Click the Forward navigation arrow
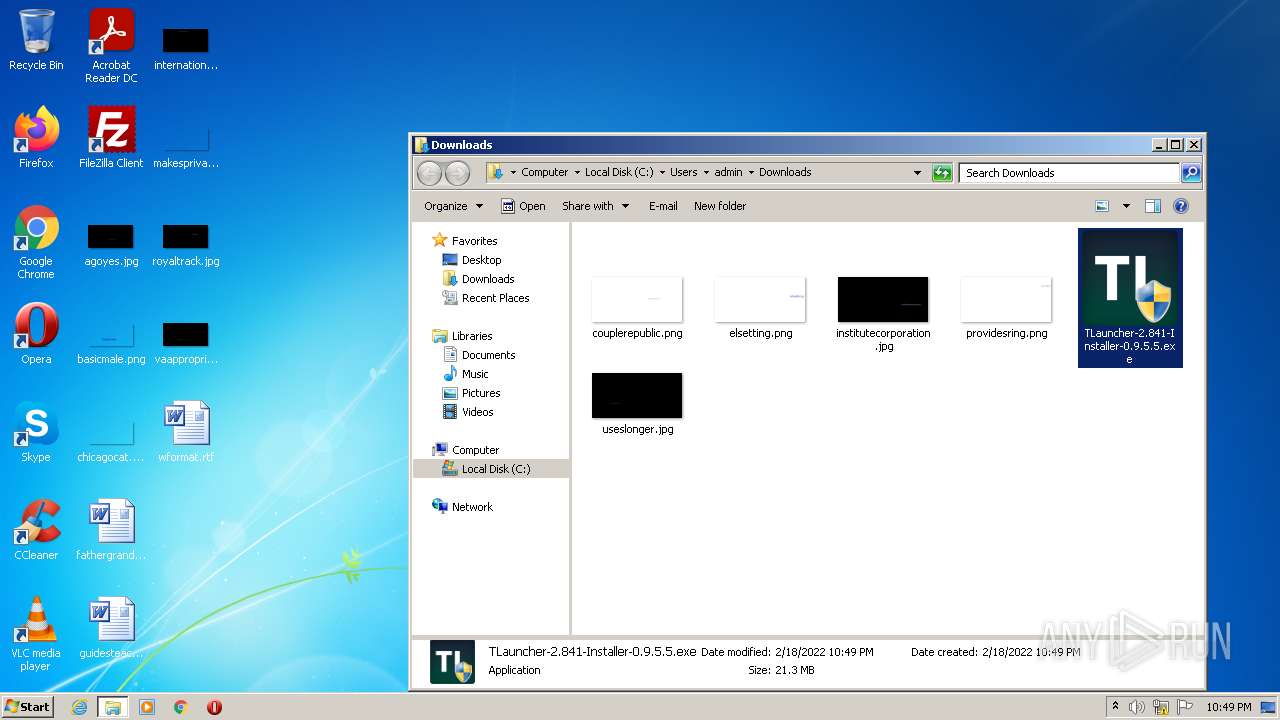The width and height of the screenshot is (1280, 720). (457, 173)
